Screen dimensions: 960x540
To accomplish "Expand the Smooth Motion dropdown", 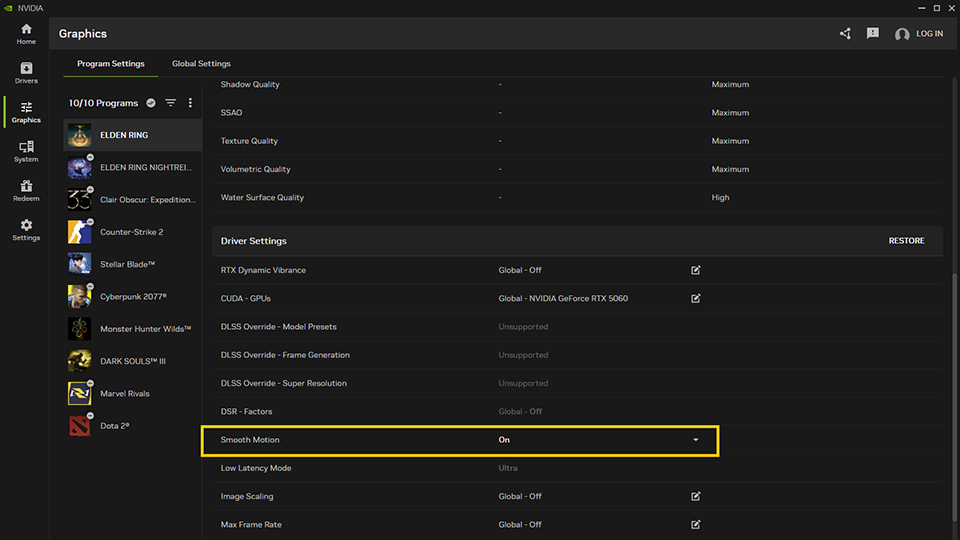I will tap(696, 440).
